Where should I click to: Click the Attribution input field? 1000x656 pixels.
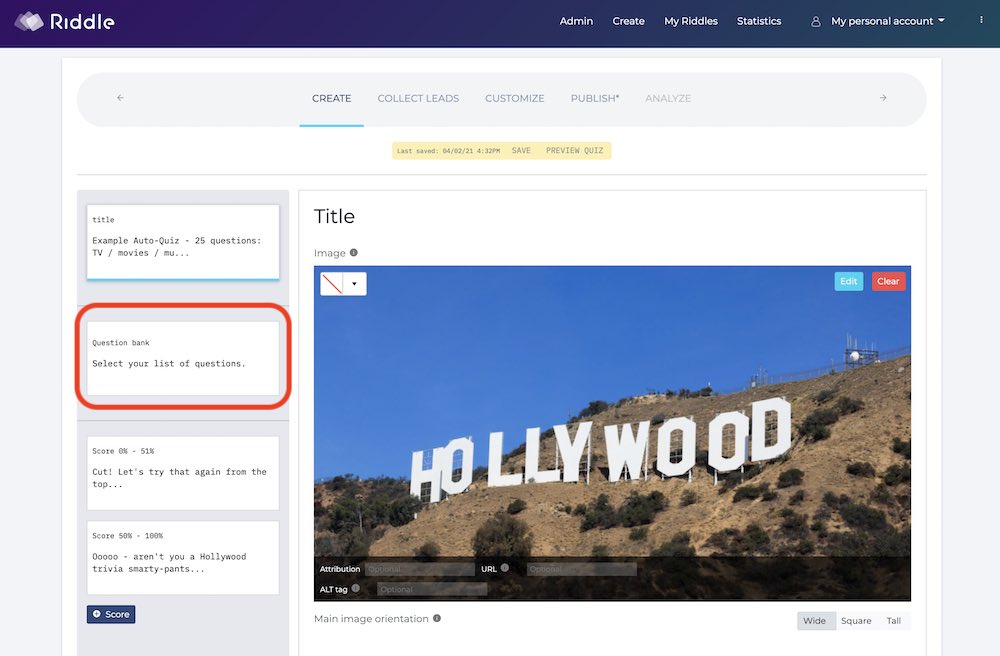tap(420, 569)
